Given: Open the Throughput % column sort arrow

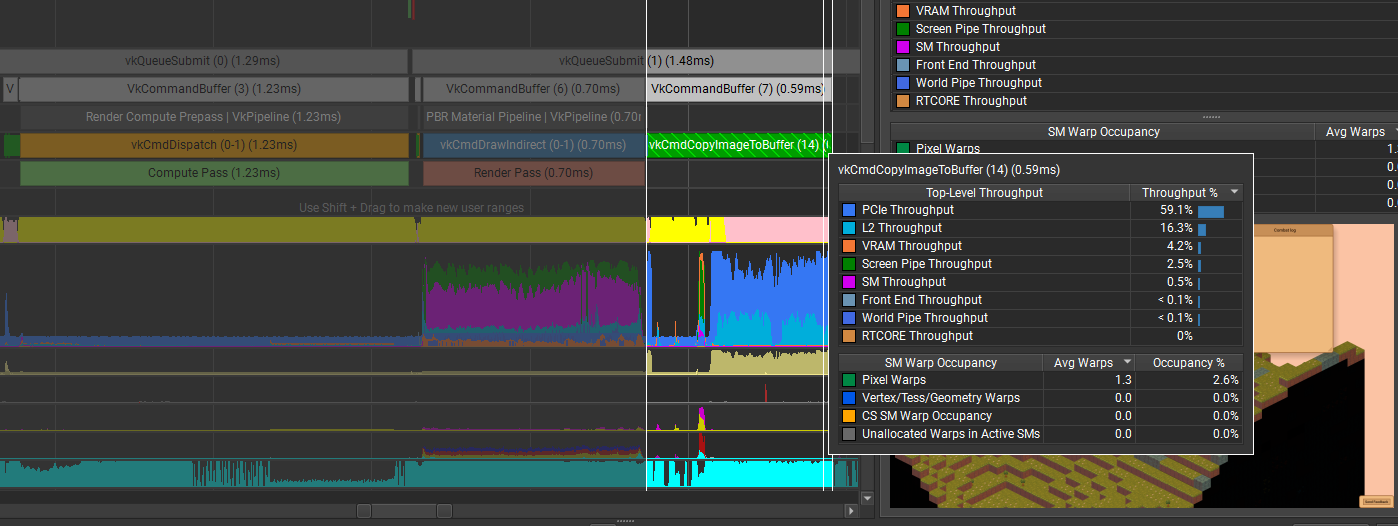Looking at the screenshot, I should (x=1235, y=192).
